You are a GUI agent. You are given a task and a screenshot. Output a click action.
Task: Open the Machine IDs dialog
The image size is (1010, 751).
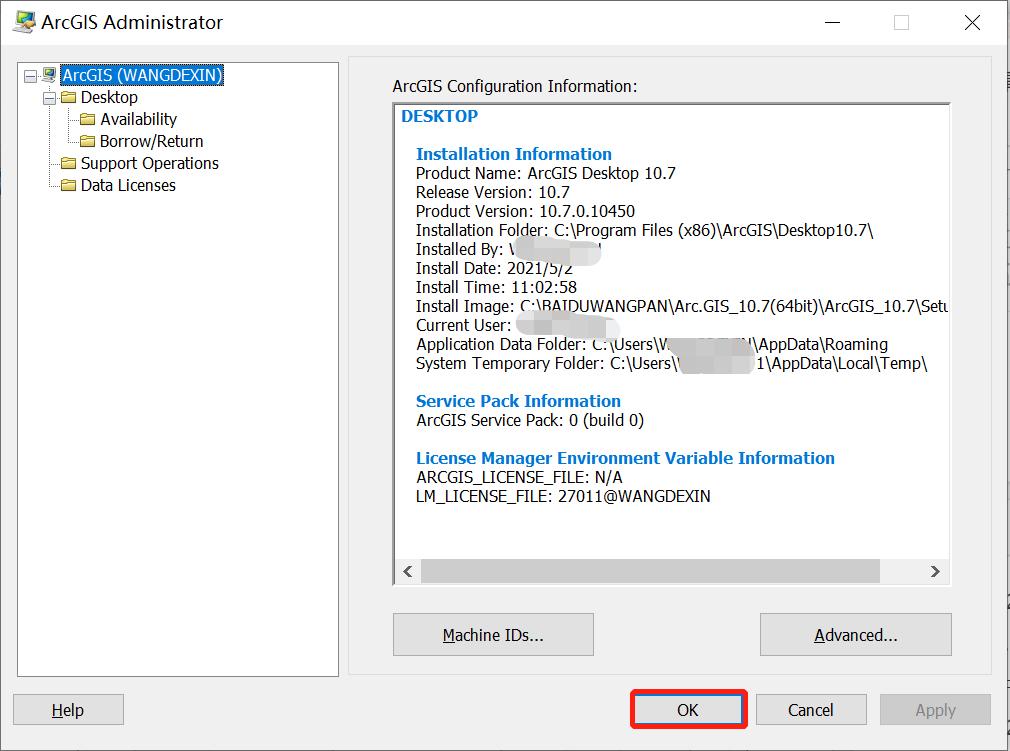pos(493,635)
